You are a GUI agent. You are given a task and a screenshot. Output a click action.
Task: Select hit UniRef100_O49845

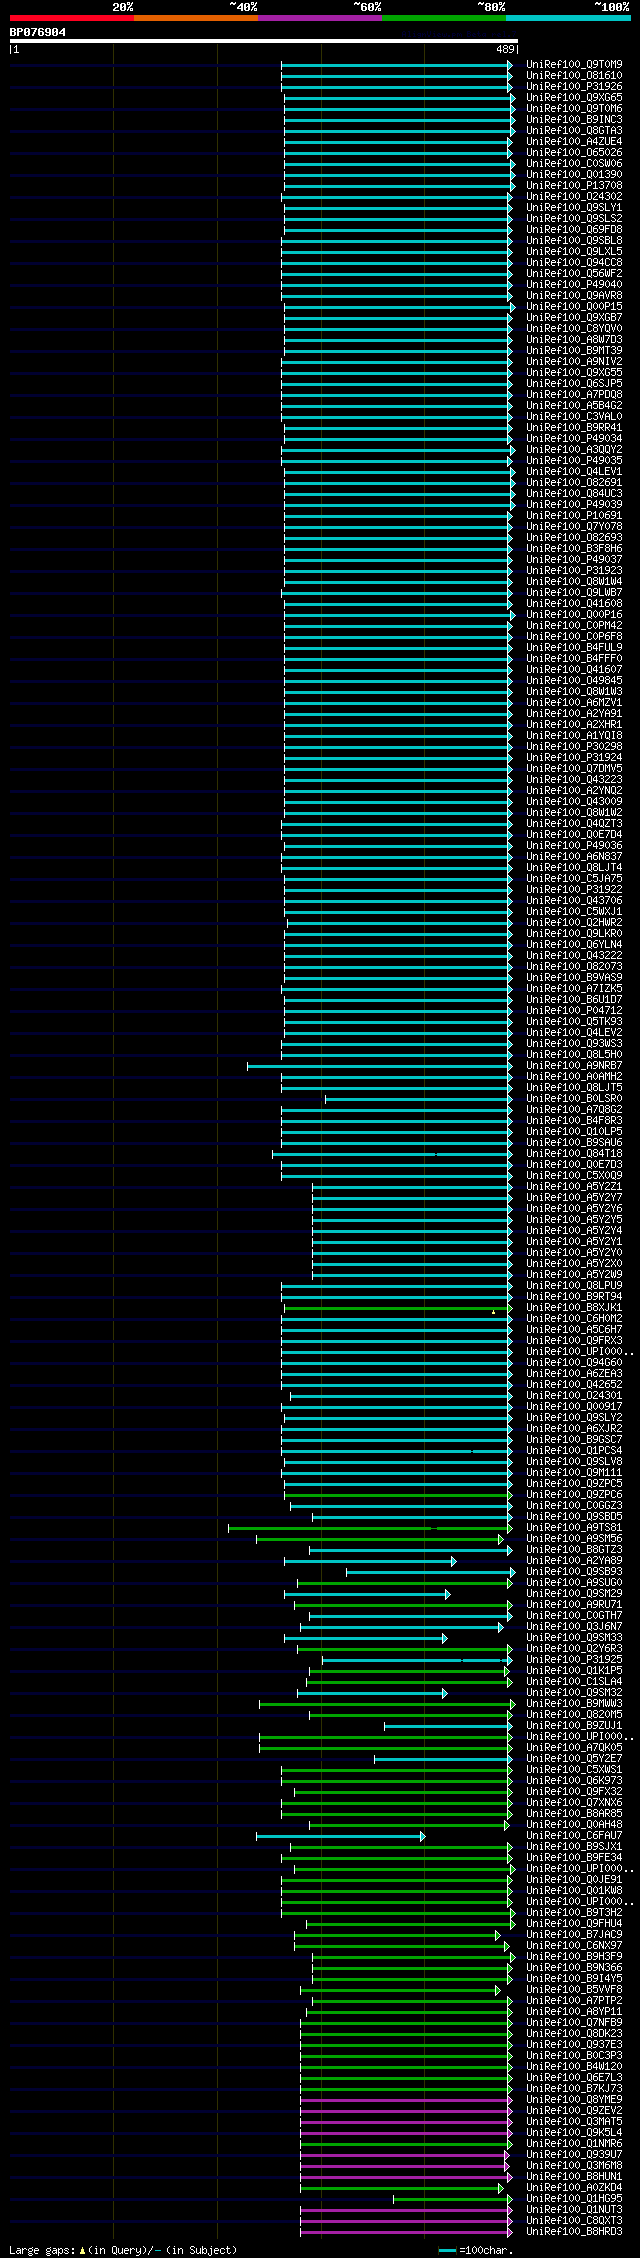(x=574, y=681)
